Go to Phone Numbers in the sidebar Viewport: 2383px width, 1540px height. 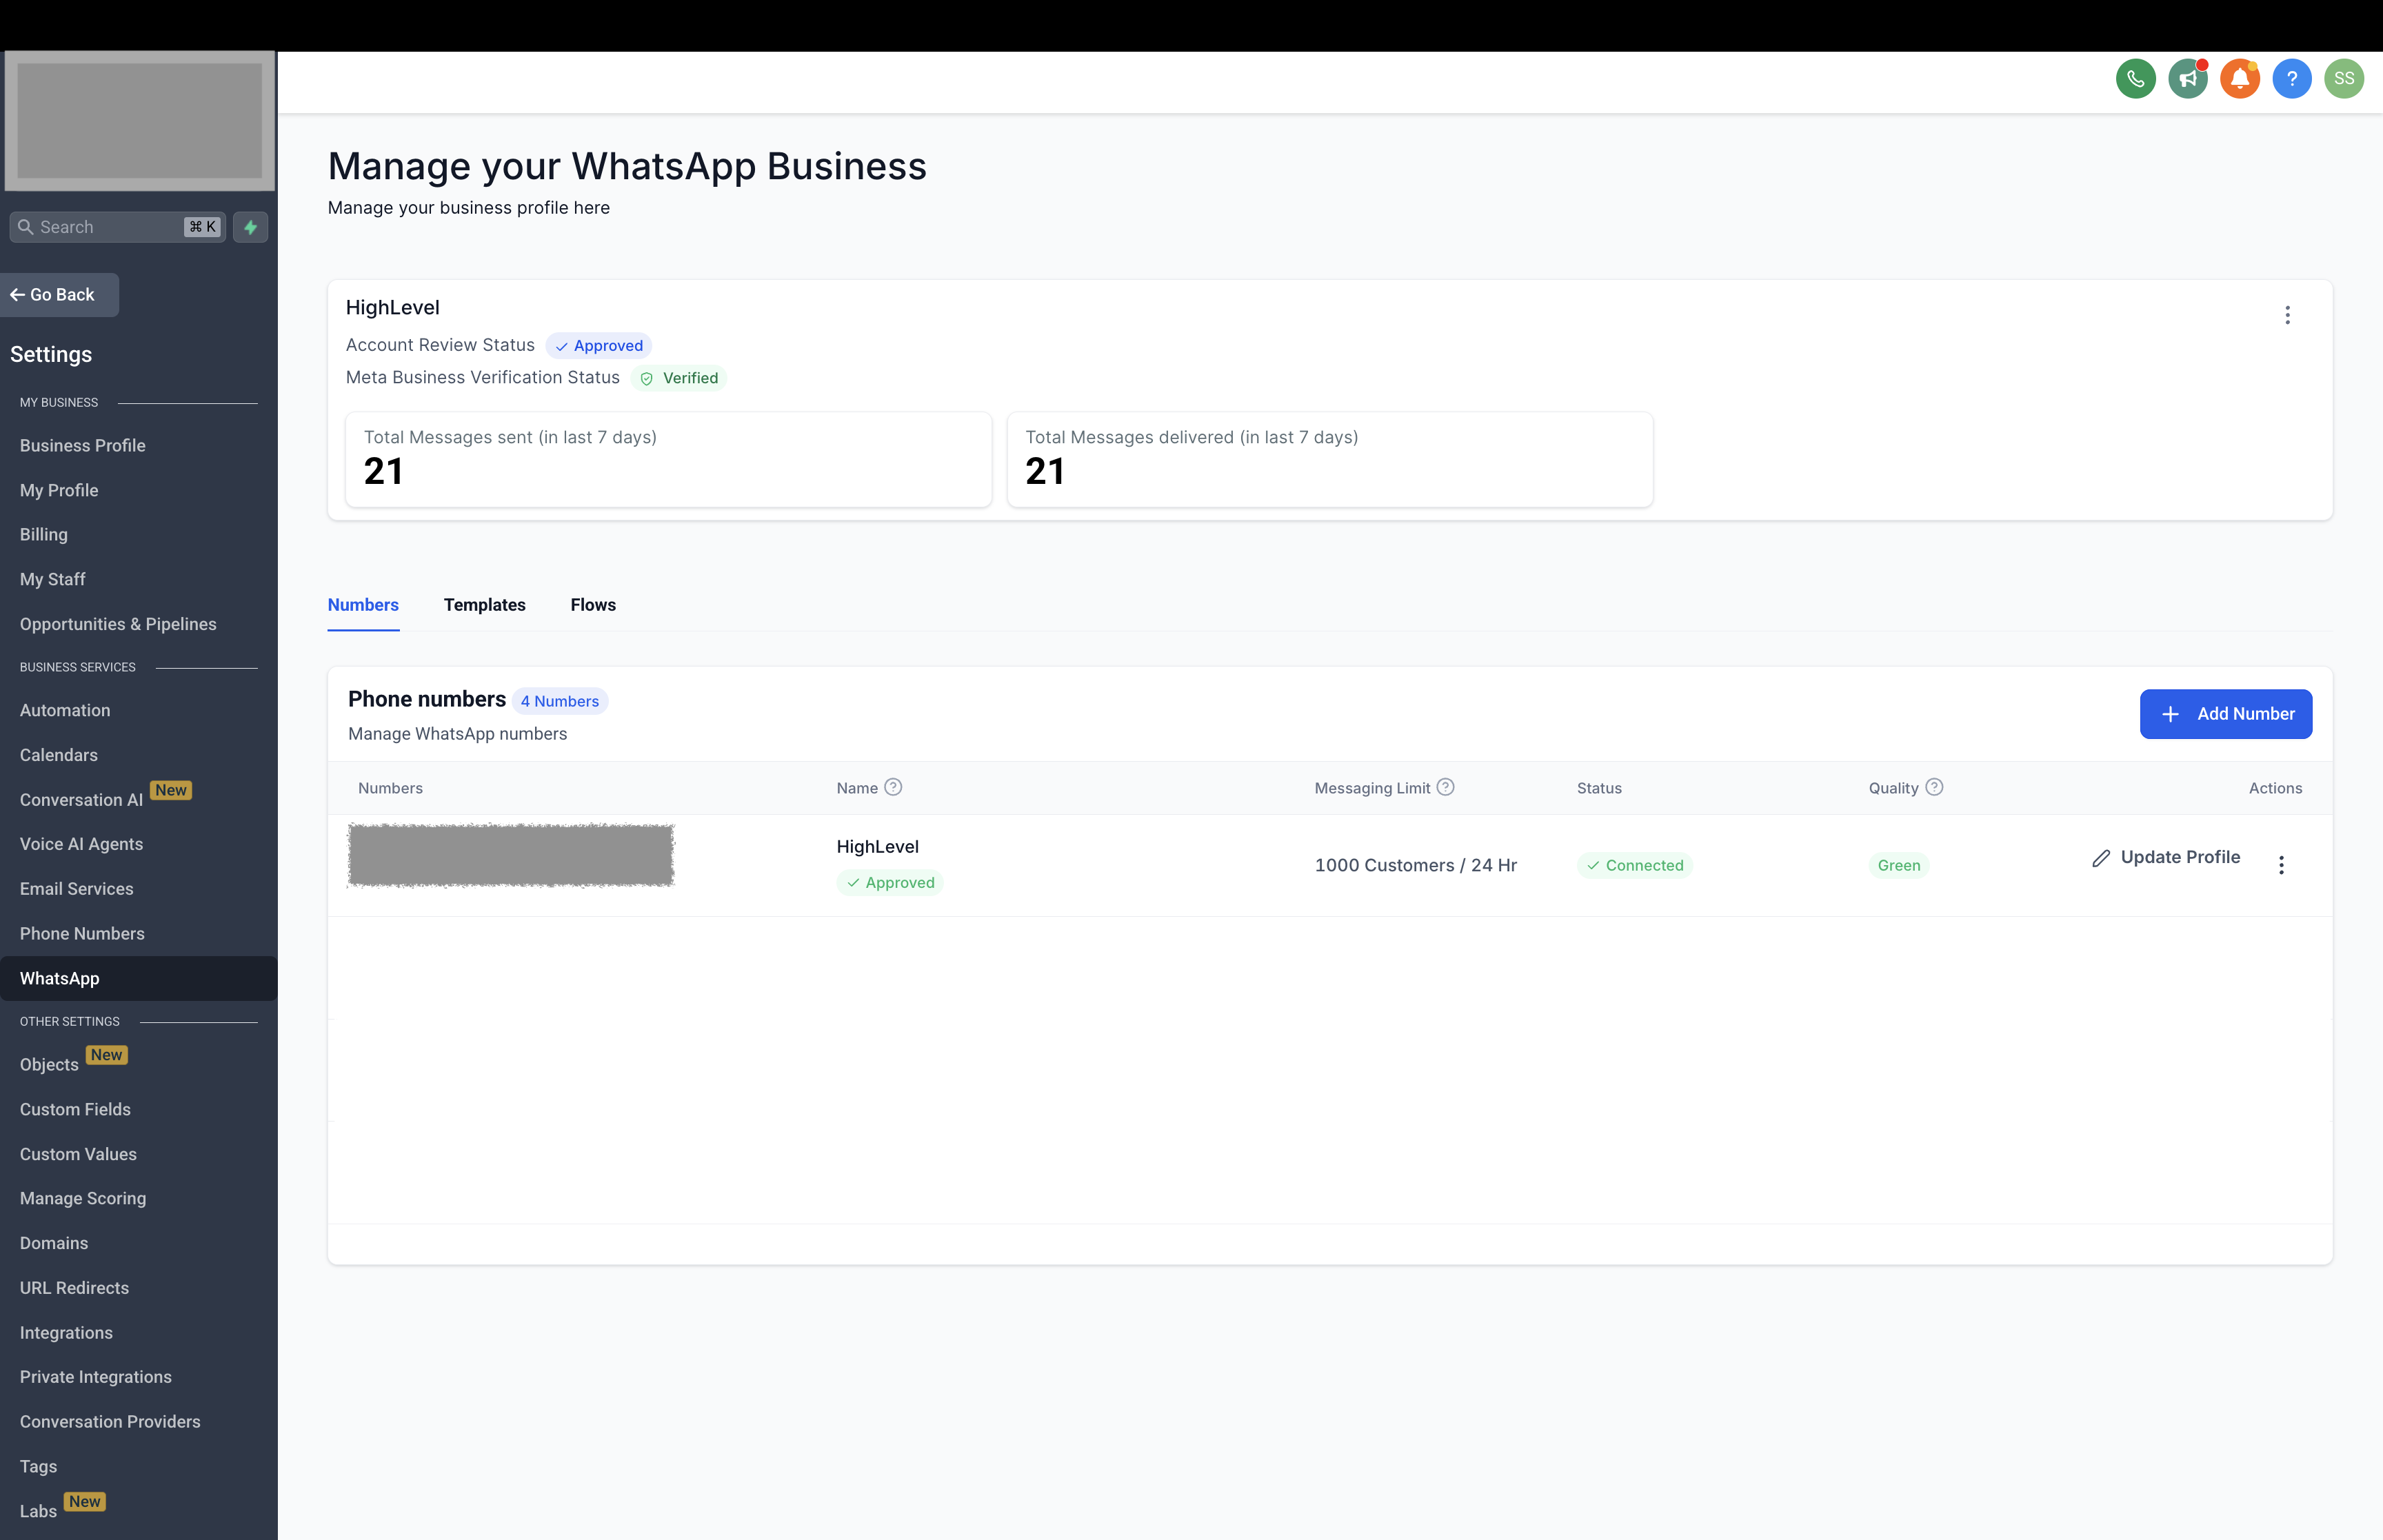(x=82, y=933)
